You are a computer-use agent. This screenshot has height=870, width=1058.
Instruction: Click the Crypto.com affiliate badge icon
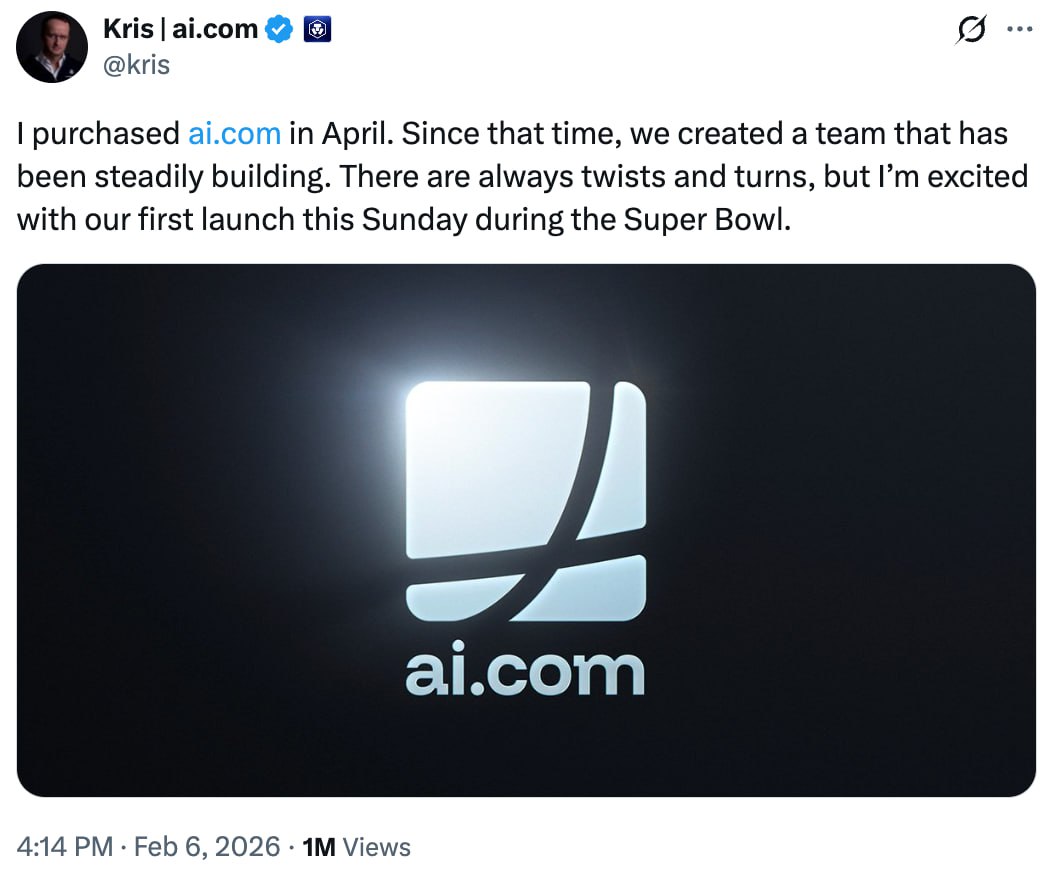[316, 30]
